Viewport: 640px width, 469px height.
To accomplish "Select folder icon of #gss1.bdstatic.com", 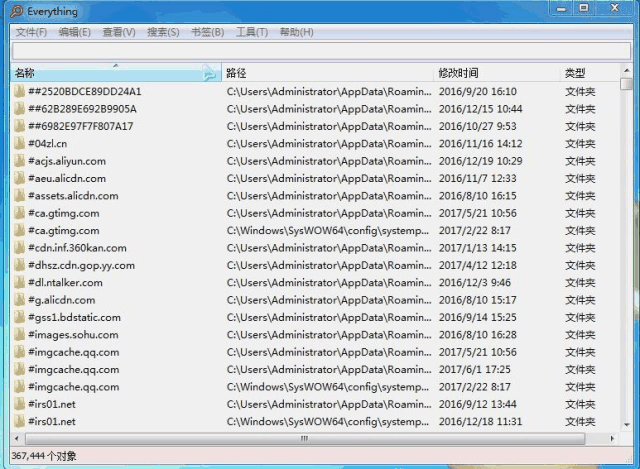I will click(x=19, y=317).
